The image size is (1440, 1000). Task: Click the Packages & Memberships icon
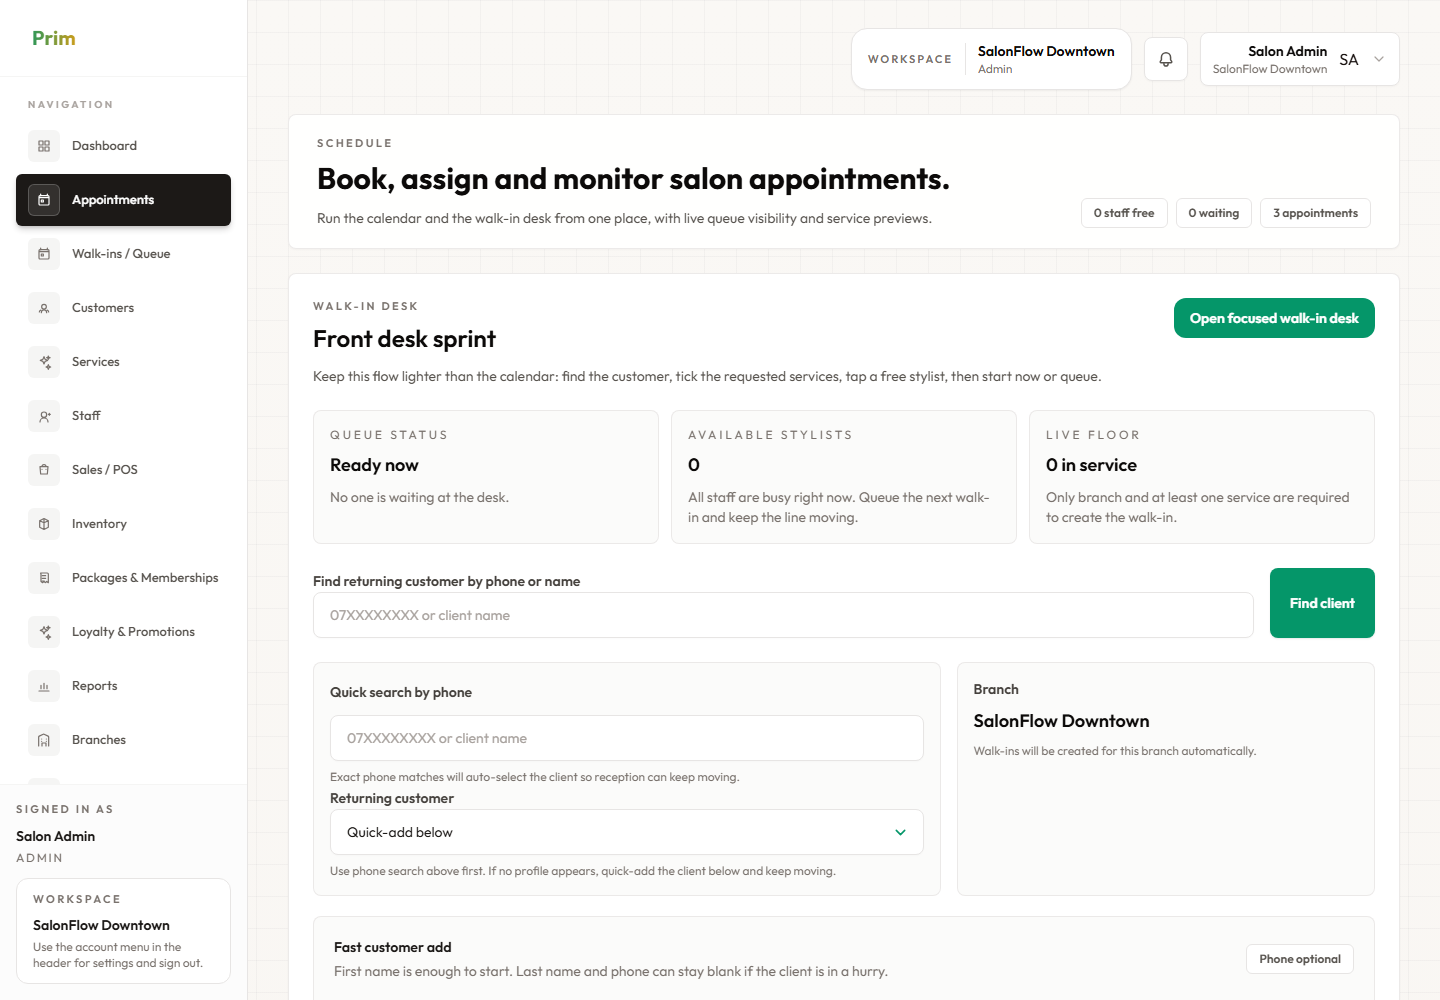44,578
